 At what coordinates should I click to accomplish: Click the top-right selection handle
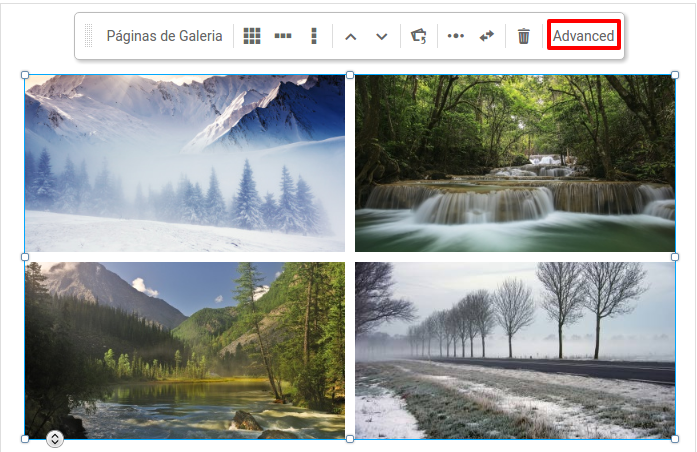pos(675,75)
